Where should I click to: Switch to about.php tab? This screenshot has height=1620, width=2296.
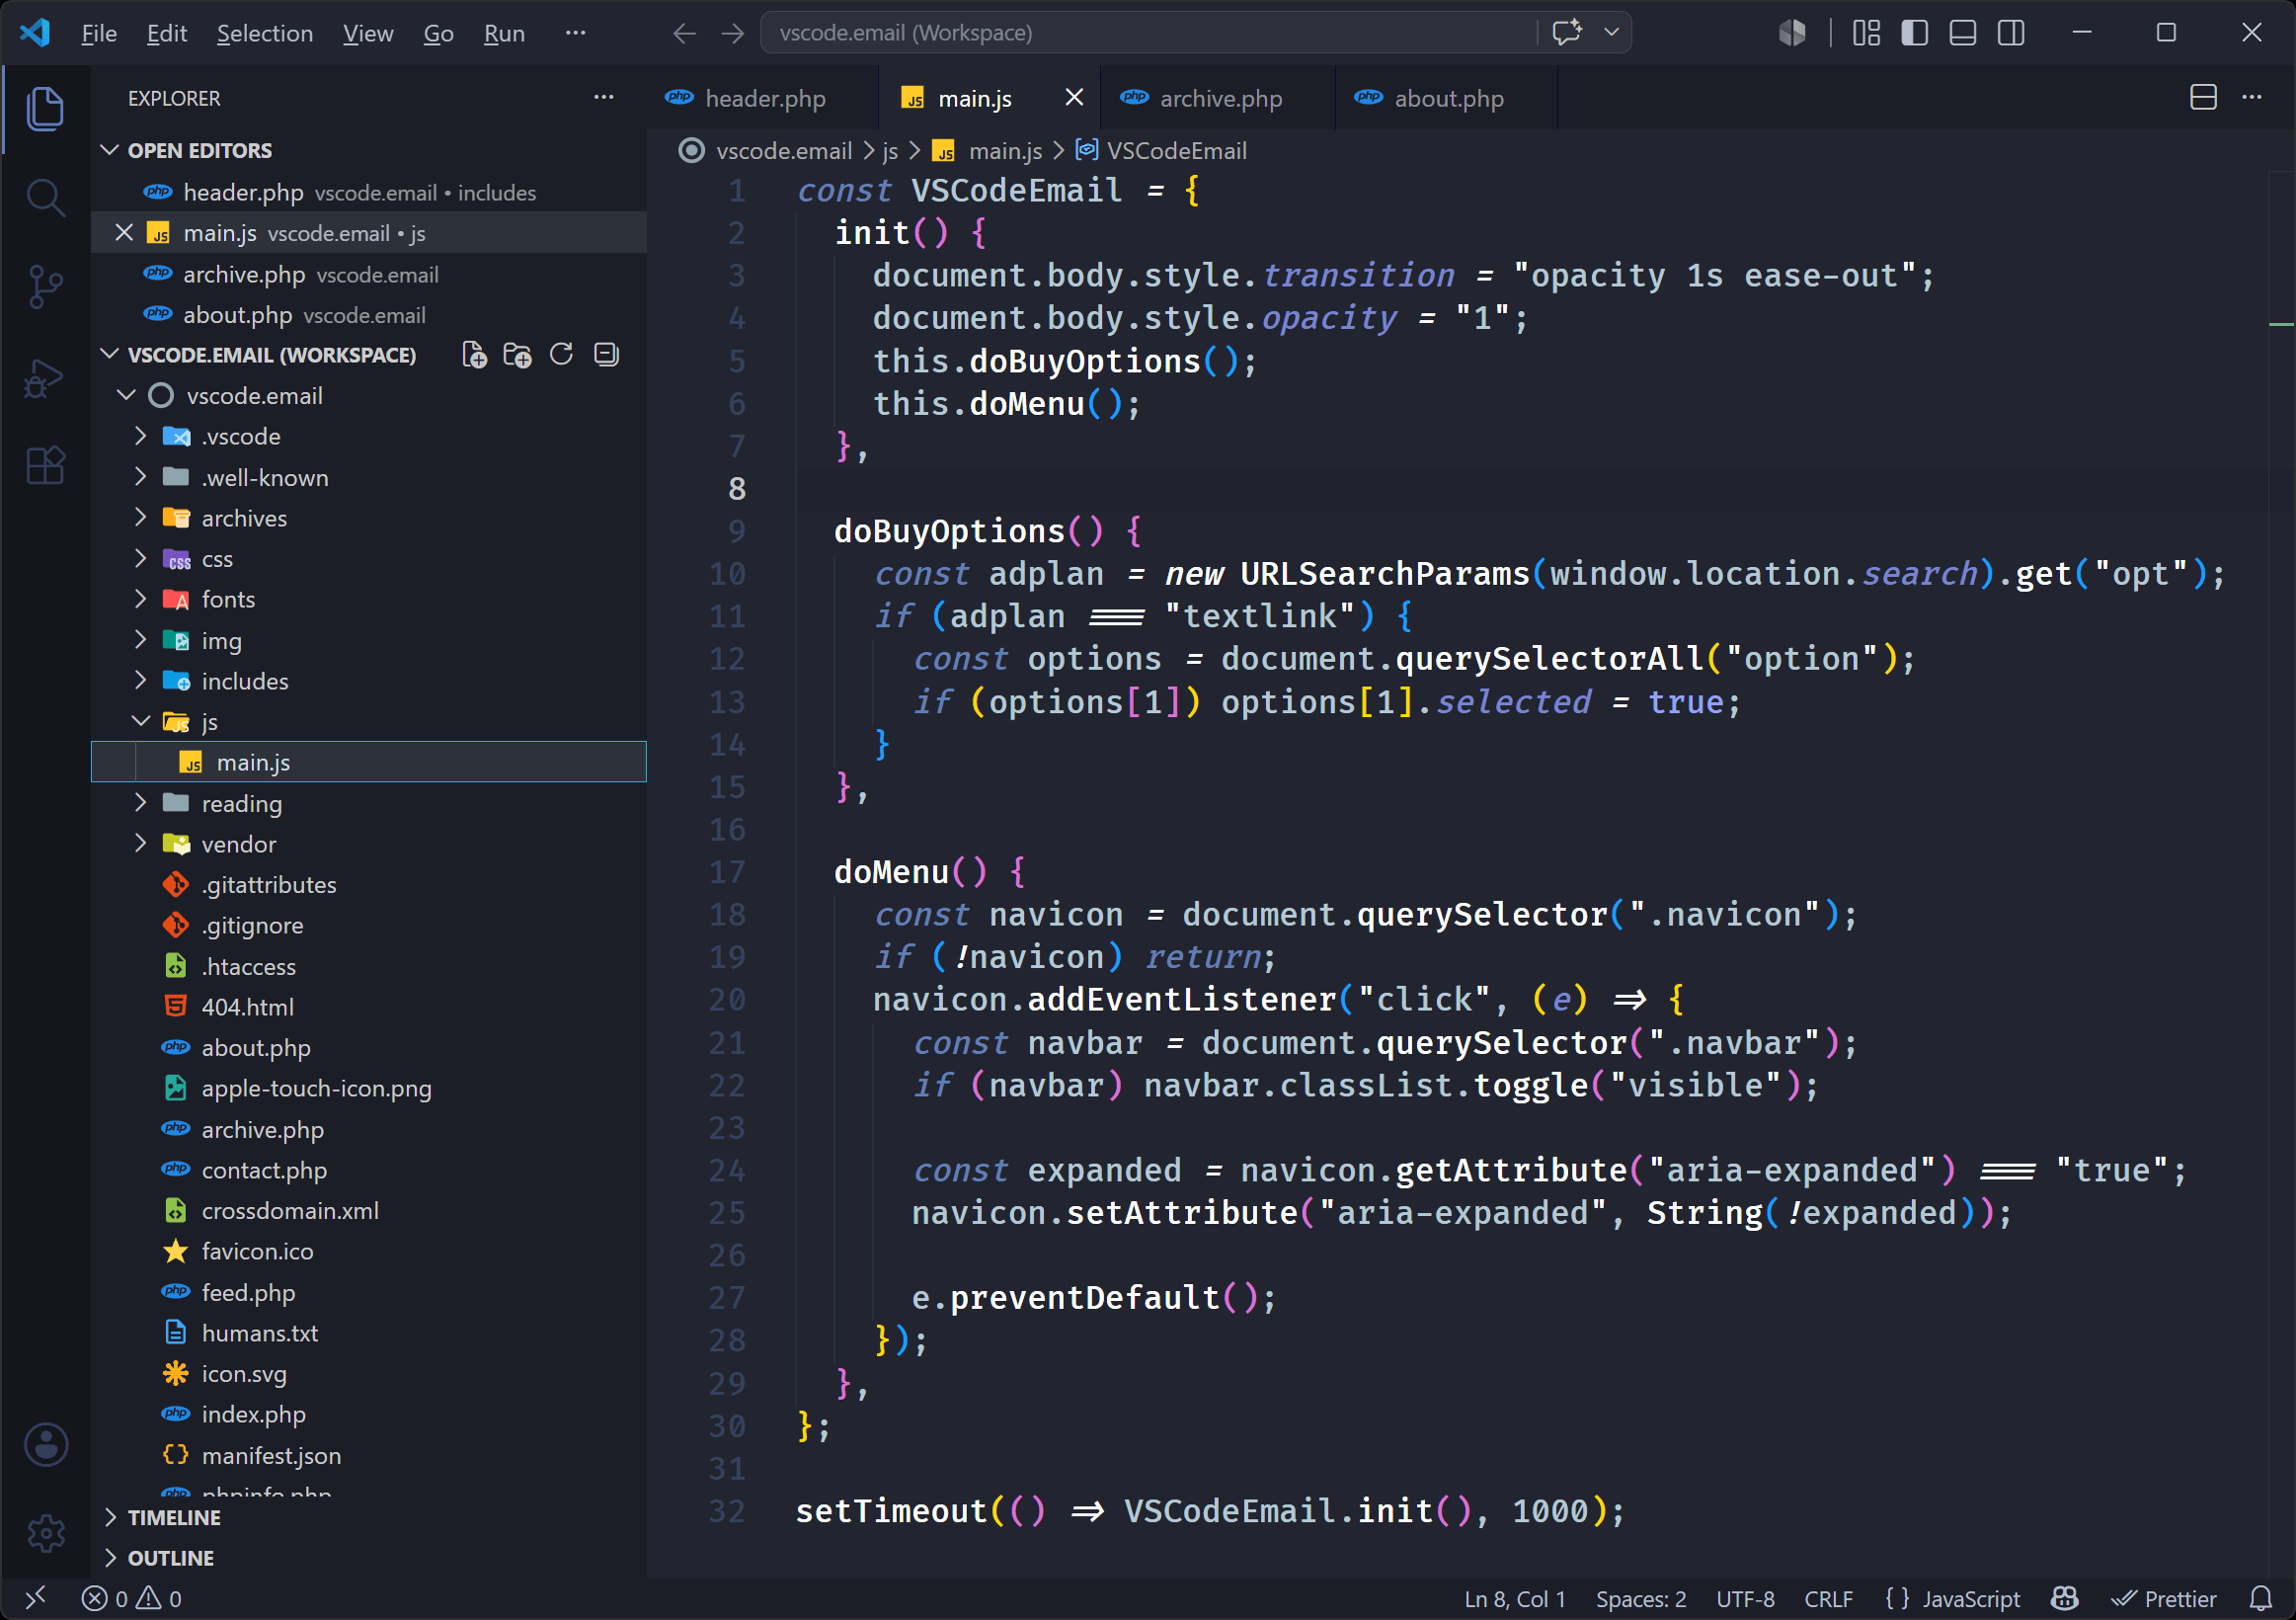[1446, 98]
